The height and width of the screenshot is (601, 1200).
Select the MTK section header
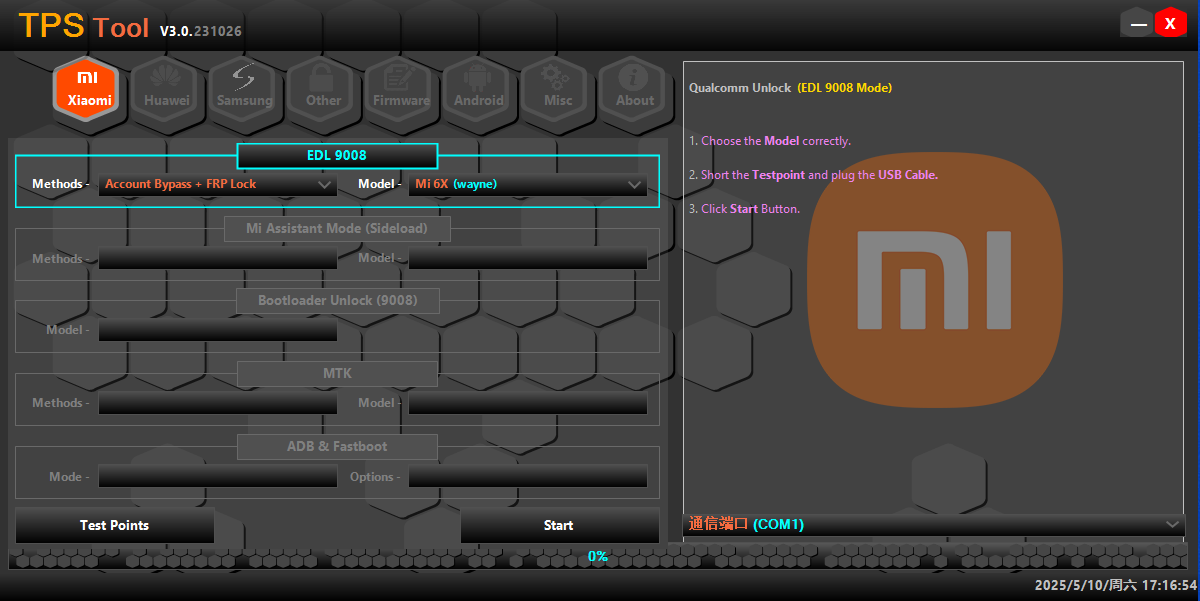pyautogui.click(x=337, y=374)
